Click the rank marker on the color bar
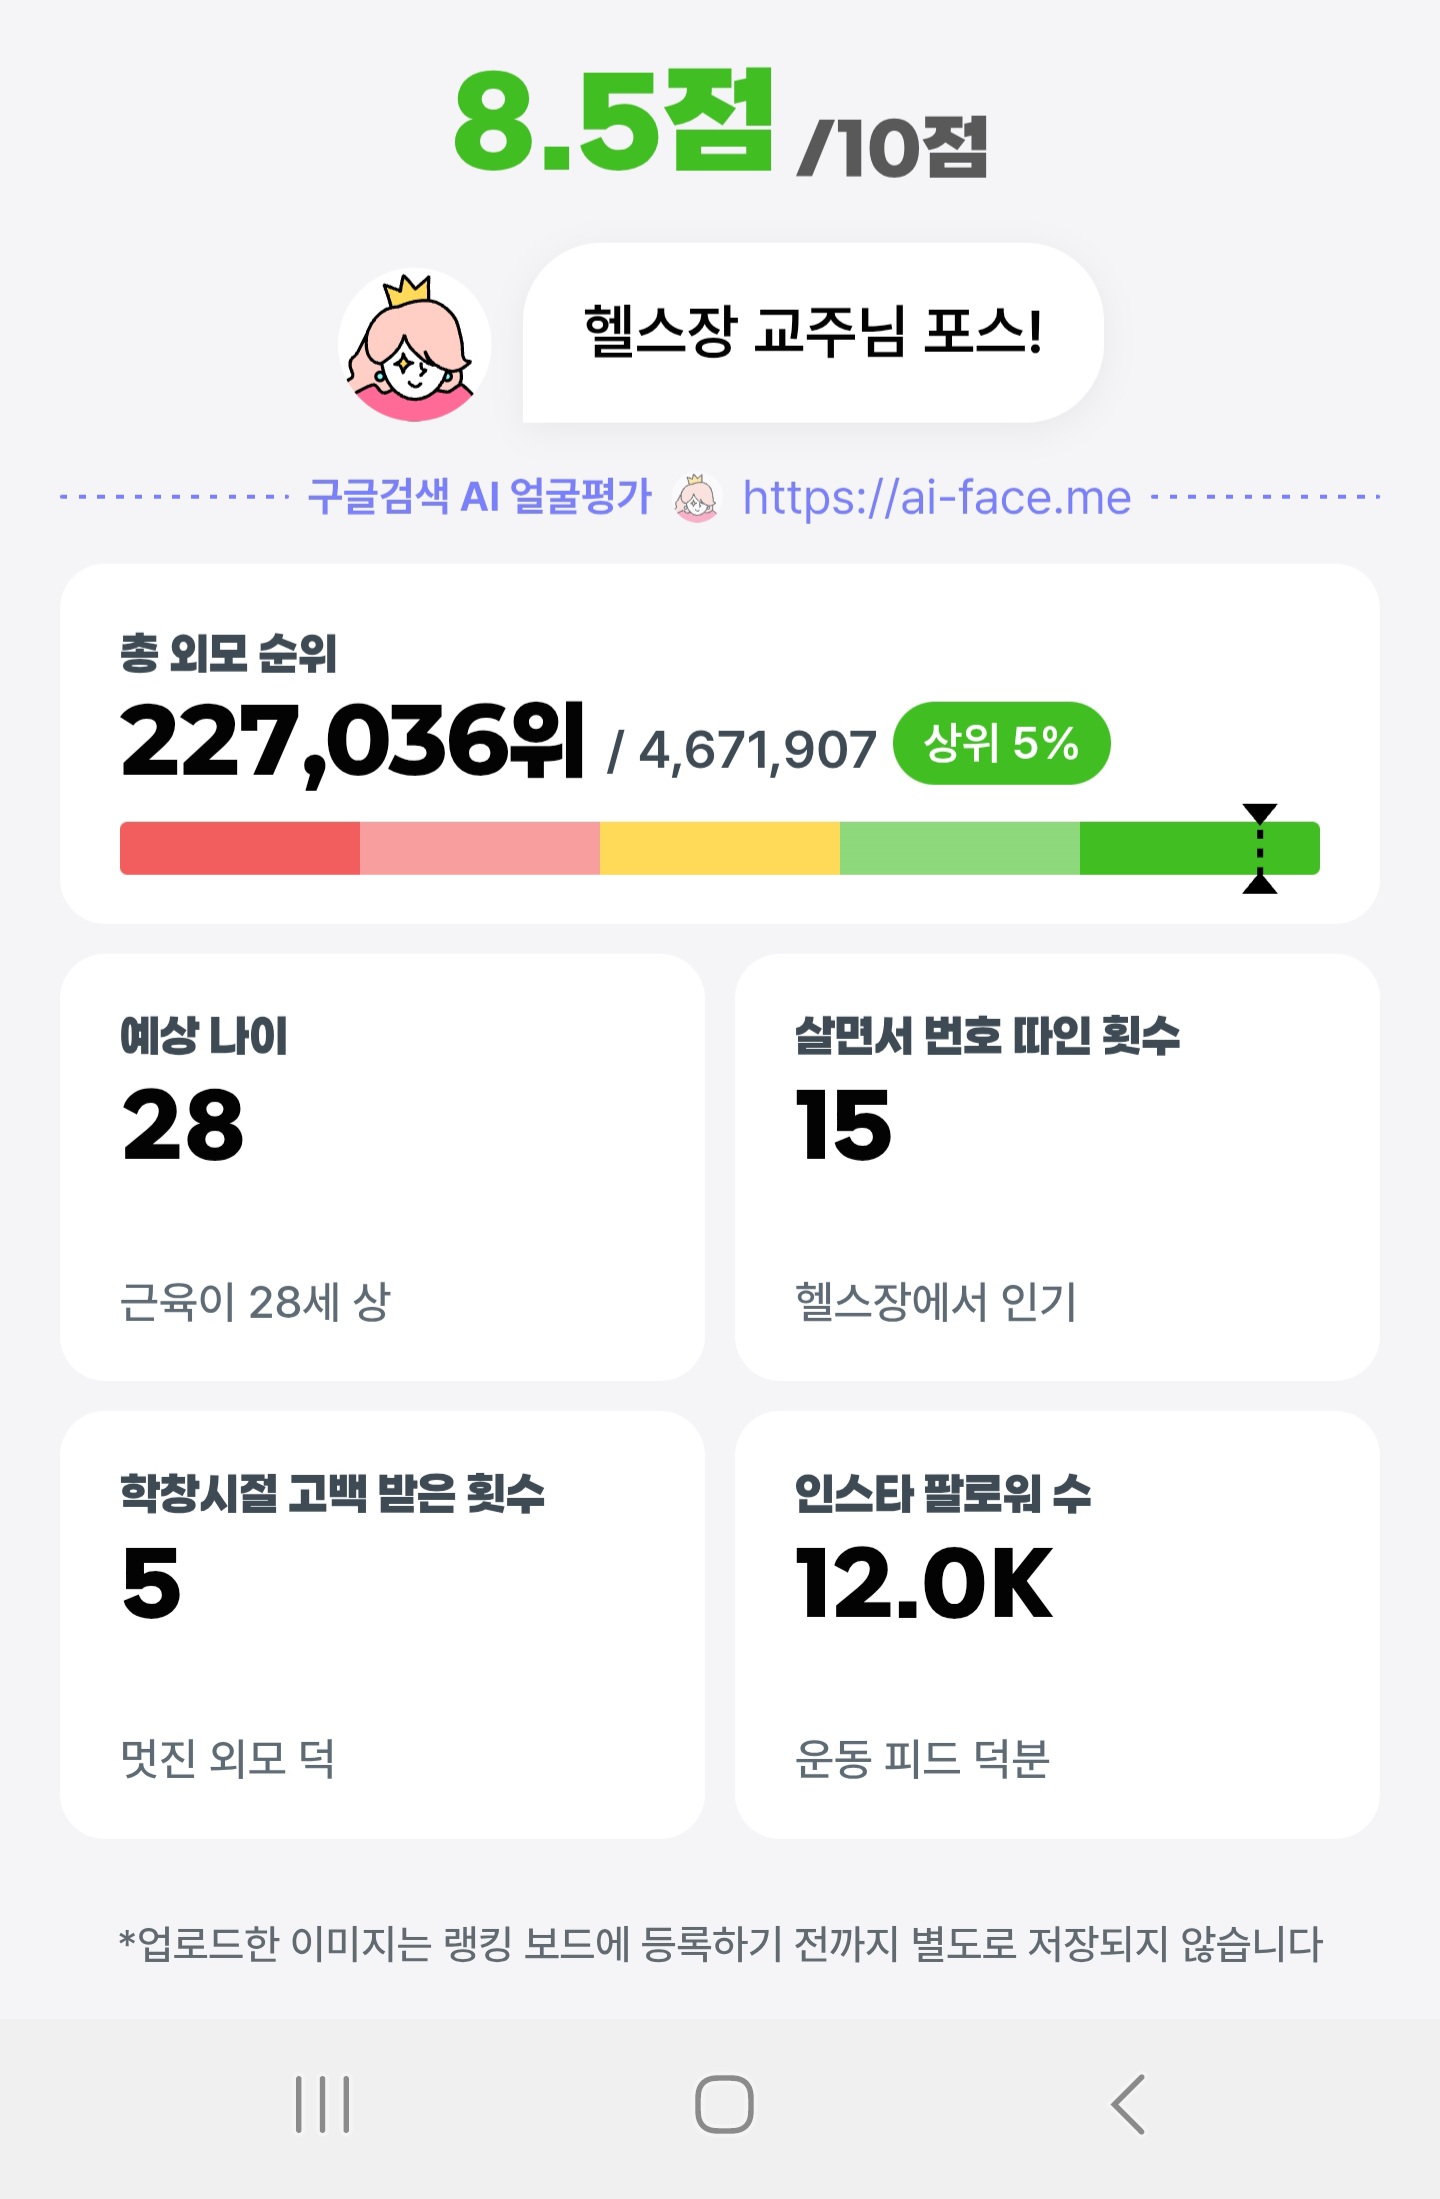The width and height of the screenshot is (1440, 2199). click(1260, 848)
